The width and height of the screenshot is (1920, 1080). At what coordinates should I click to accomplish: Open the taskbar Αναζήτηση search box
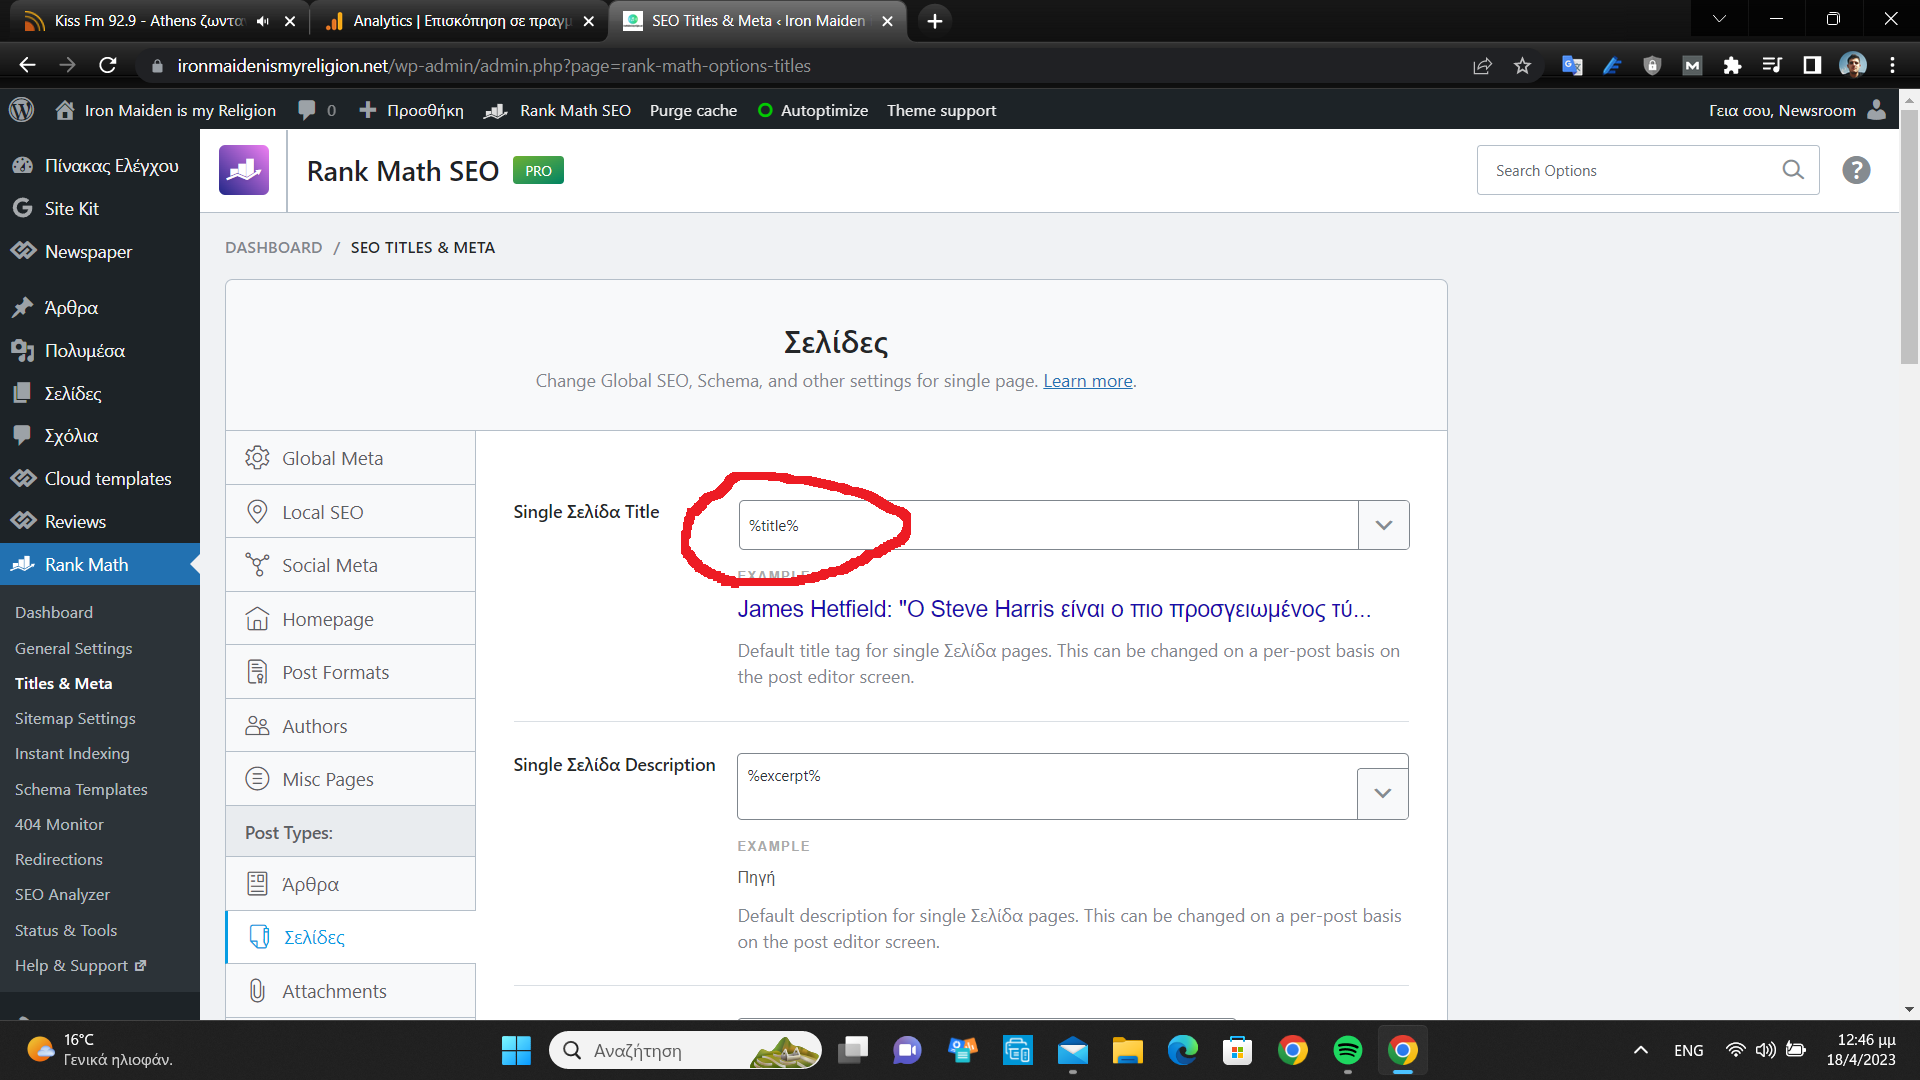point(685,1050)
